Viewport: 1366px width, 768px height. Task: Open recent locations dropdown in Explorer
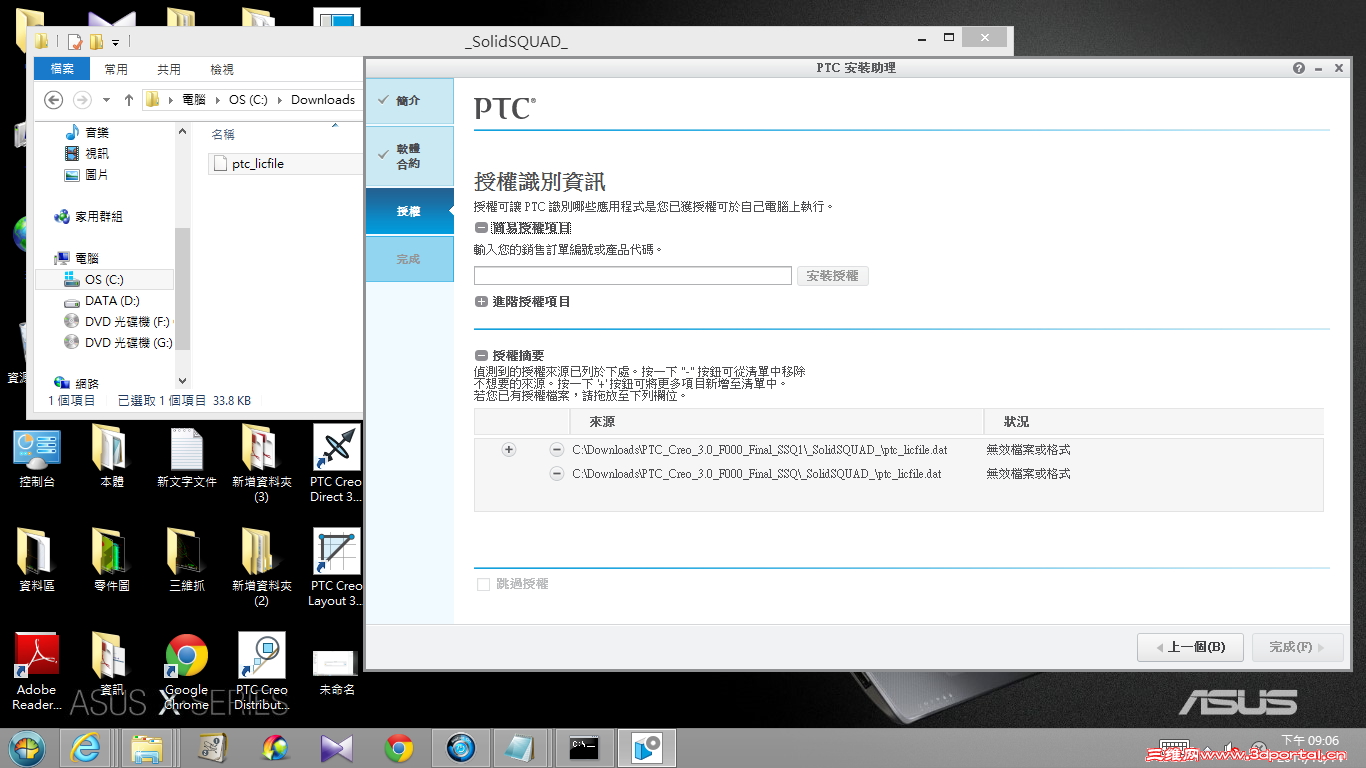pyautogui.click(x=107, y=100)
